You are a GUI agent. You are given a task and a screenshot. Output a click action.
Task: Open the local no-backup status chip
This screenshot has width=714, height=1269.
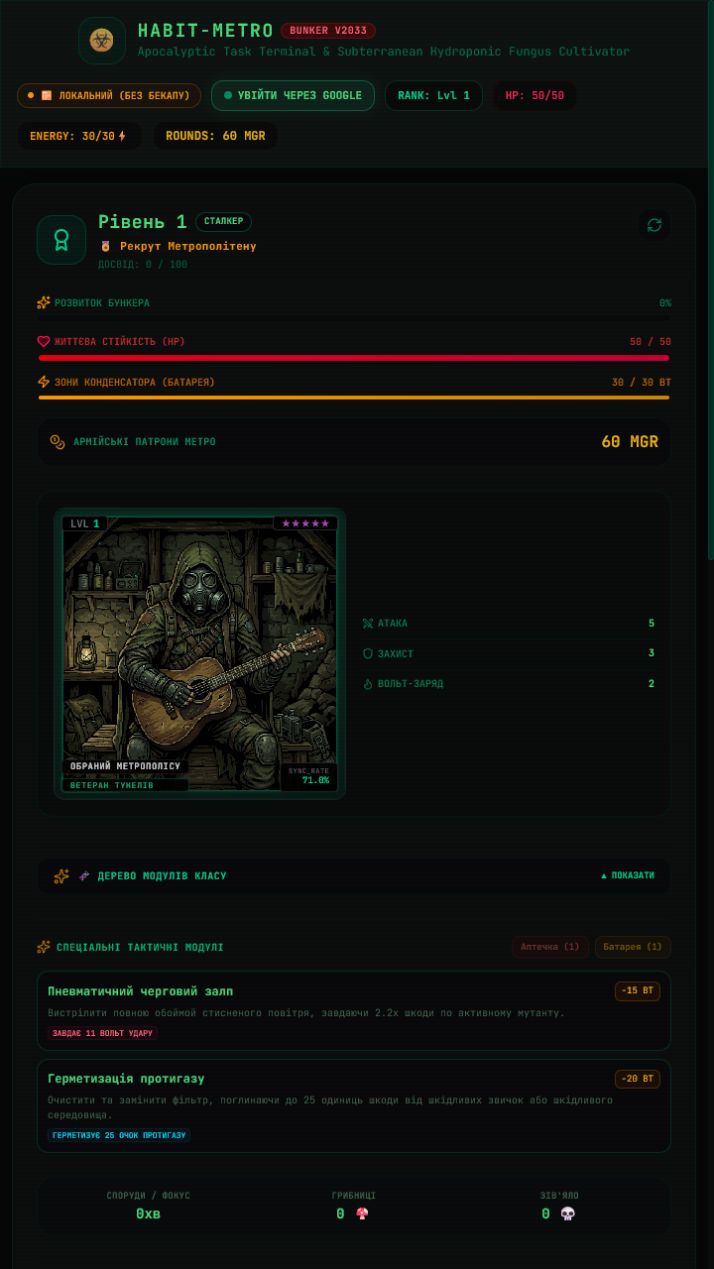pyautogui.click(x=109, y=96)
